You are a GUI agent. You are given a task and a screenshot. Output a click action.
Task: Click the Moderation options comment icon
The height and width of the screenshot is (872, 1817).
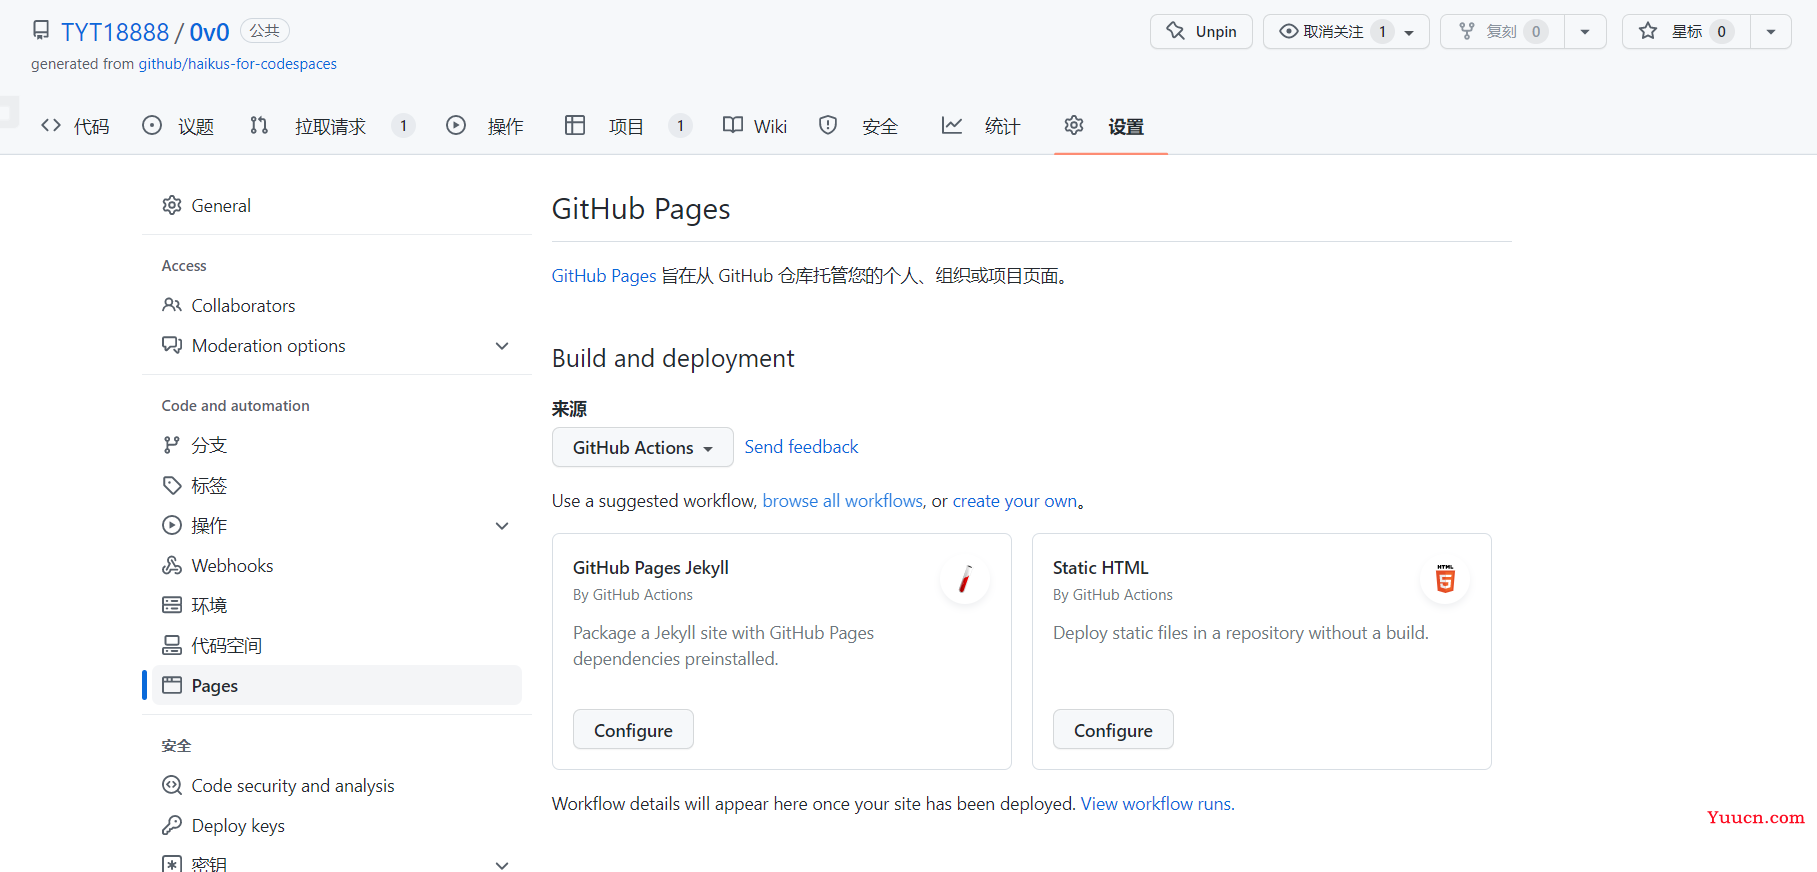point(172,345)
